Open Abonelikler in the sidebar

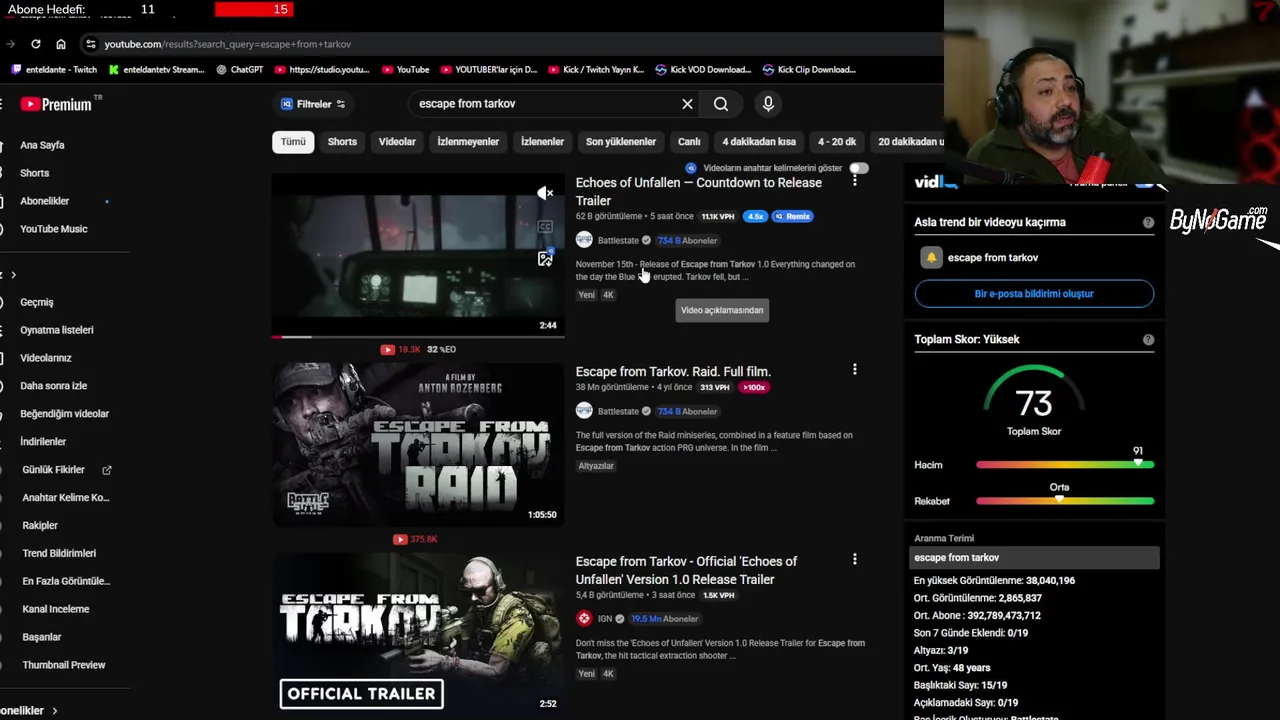pyautogui.click(x=44, y=201)
